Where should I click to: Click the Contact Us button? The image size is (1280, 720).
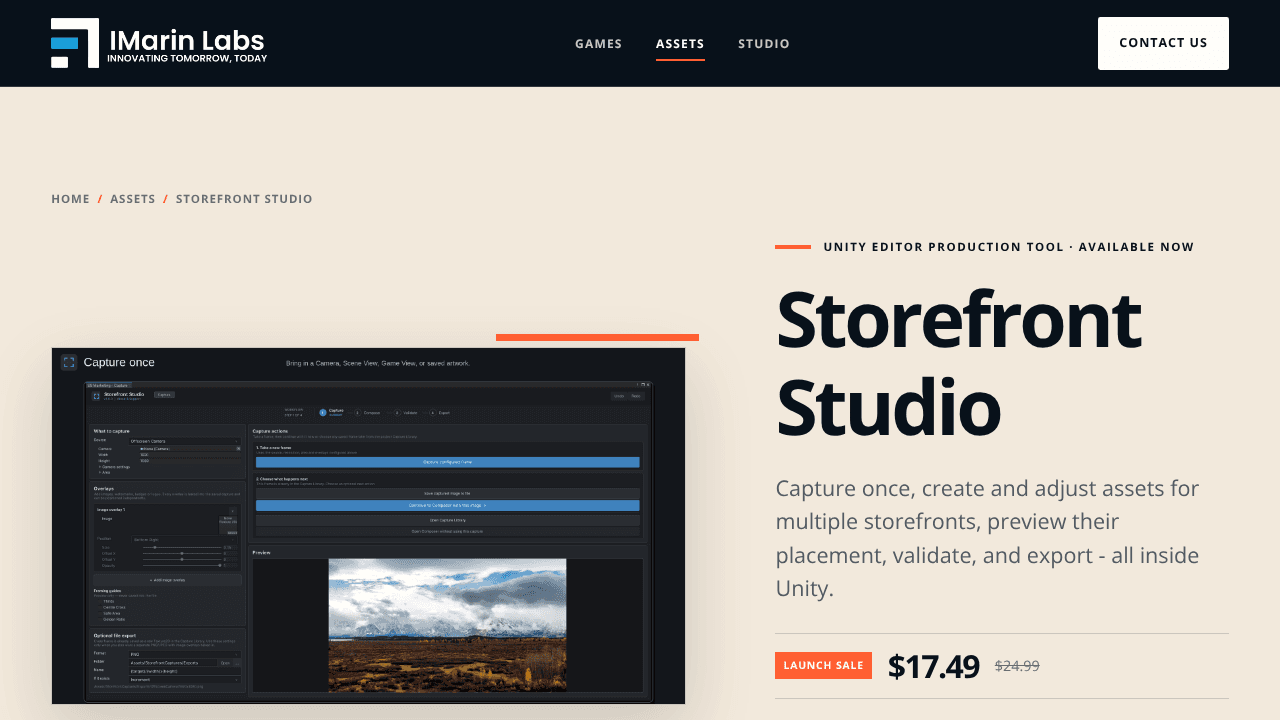[x=1163, y=43]
